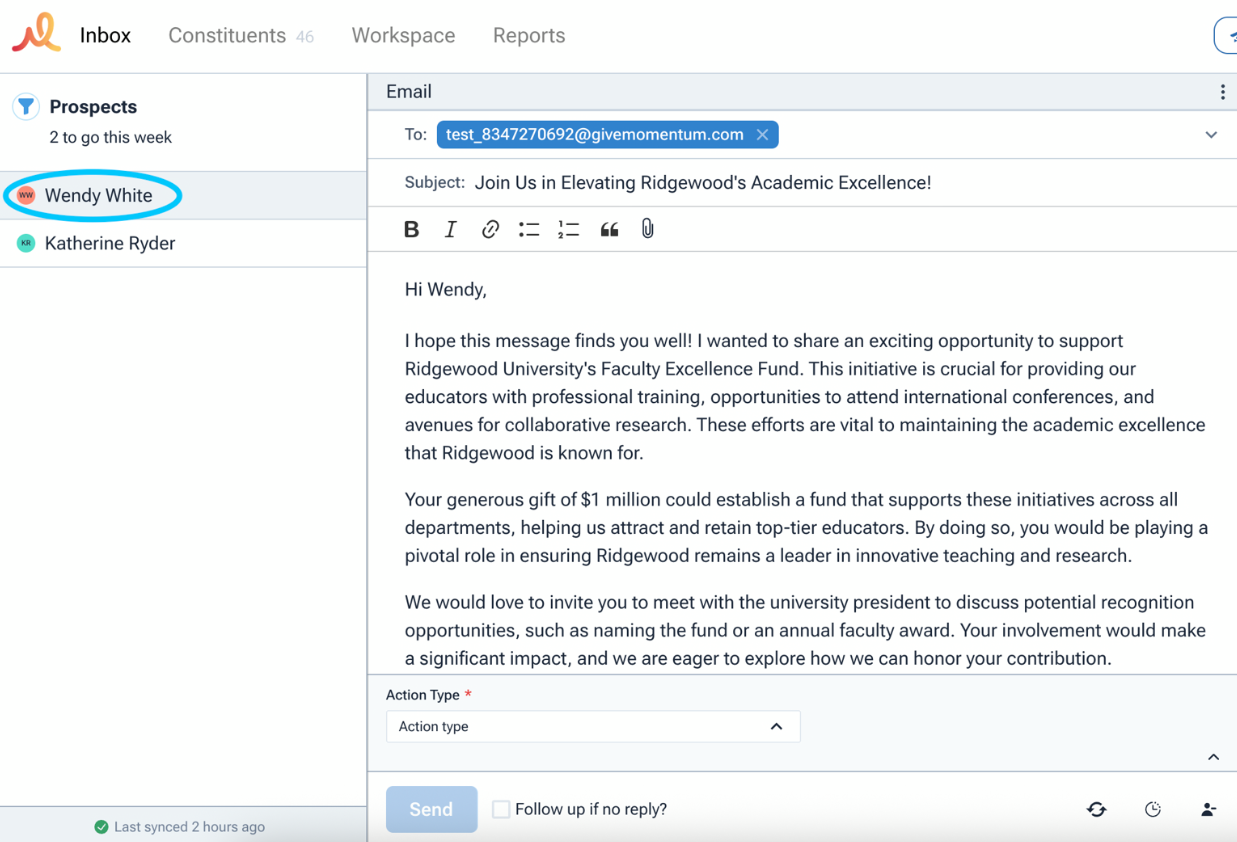
Task: Enable Follow up if no reply checkbox
Action: (501, 809)
